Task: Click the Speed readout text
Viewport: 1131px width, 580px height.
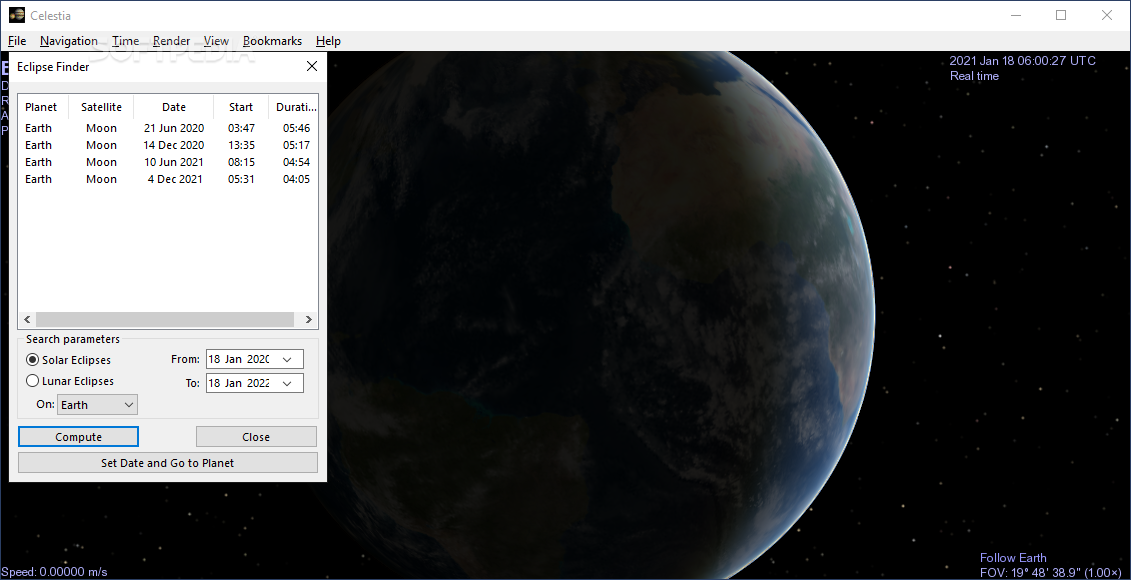Action: pyautogui.click(x=55, y=572)
